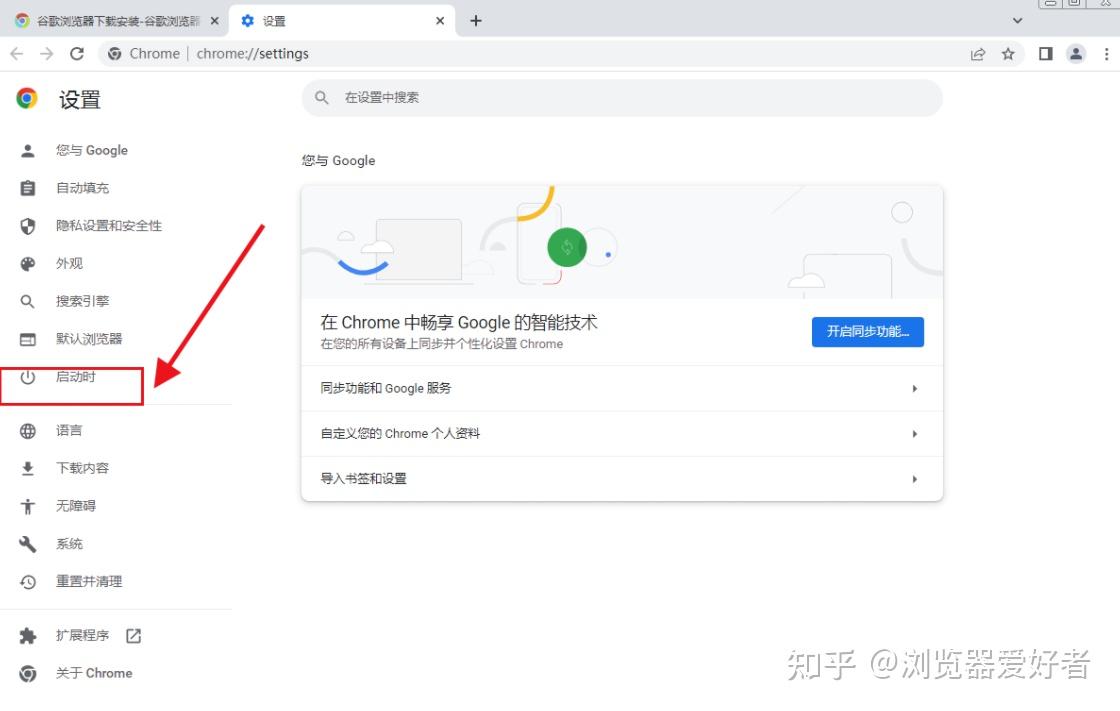Click the Chrome site info chip in address bar

[144, 54]
